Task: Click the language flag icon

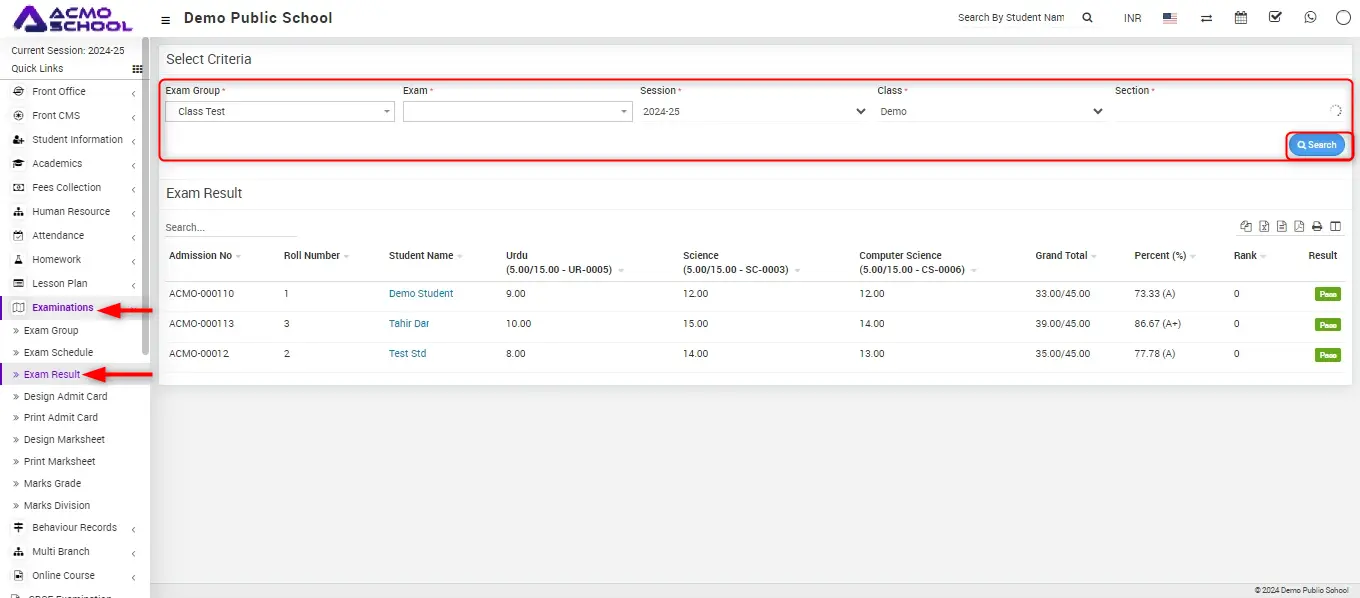Action: 1170,18
